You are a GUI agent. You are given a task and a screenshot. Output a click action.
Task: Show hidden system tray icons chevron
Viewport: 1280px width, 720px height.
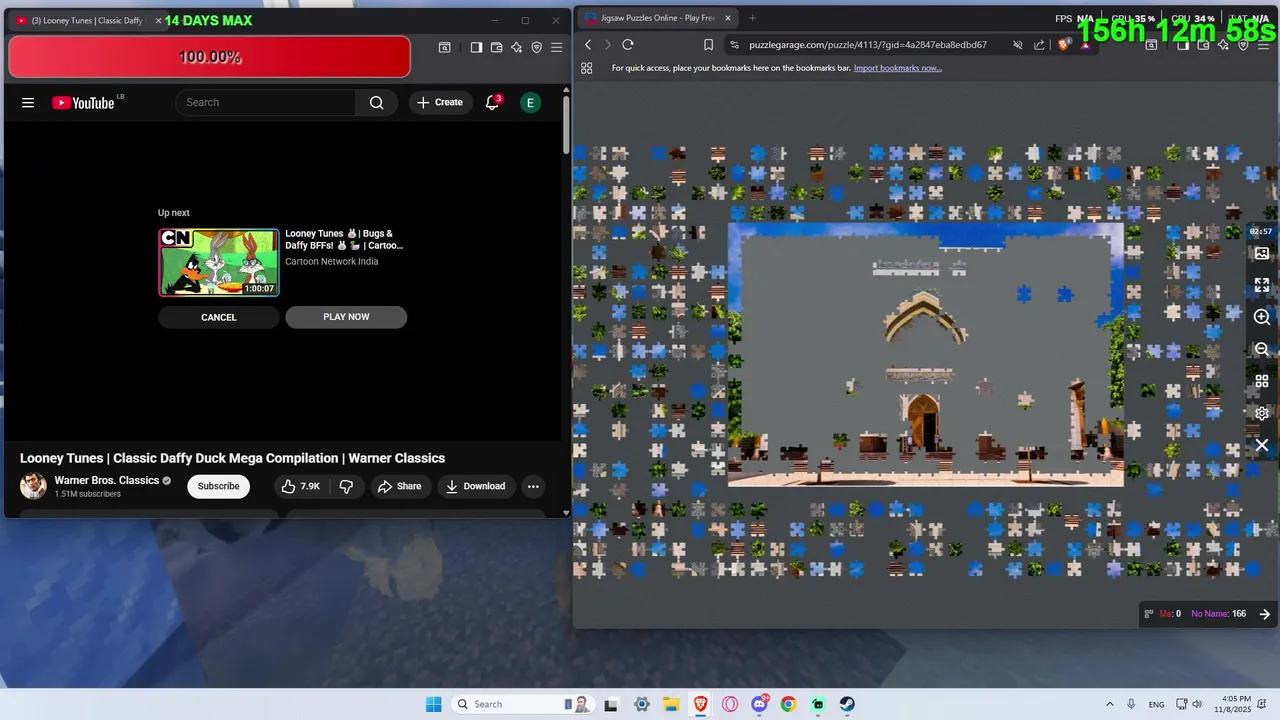(x=1109, y=704)
